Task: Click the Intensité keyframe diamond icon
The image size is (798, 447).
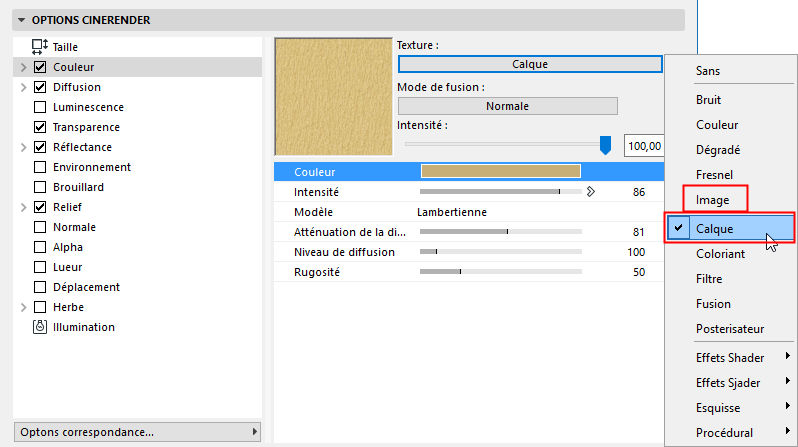Action: coord(590,192)
